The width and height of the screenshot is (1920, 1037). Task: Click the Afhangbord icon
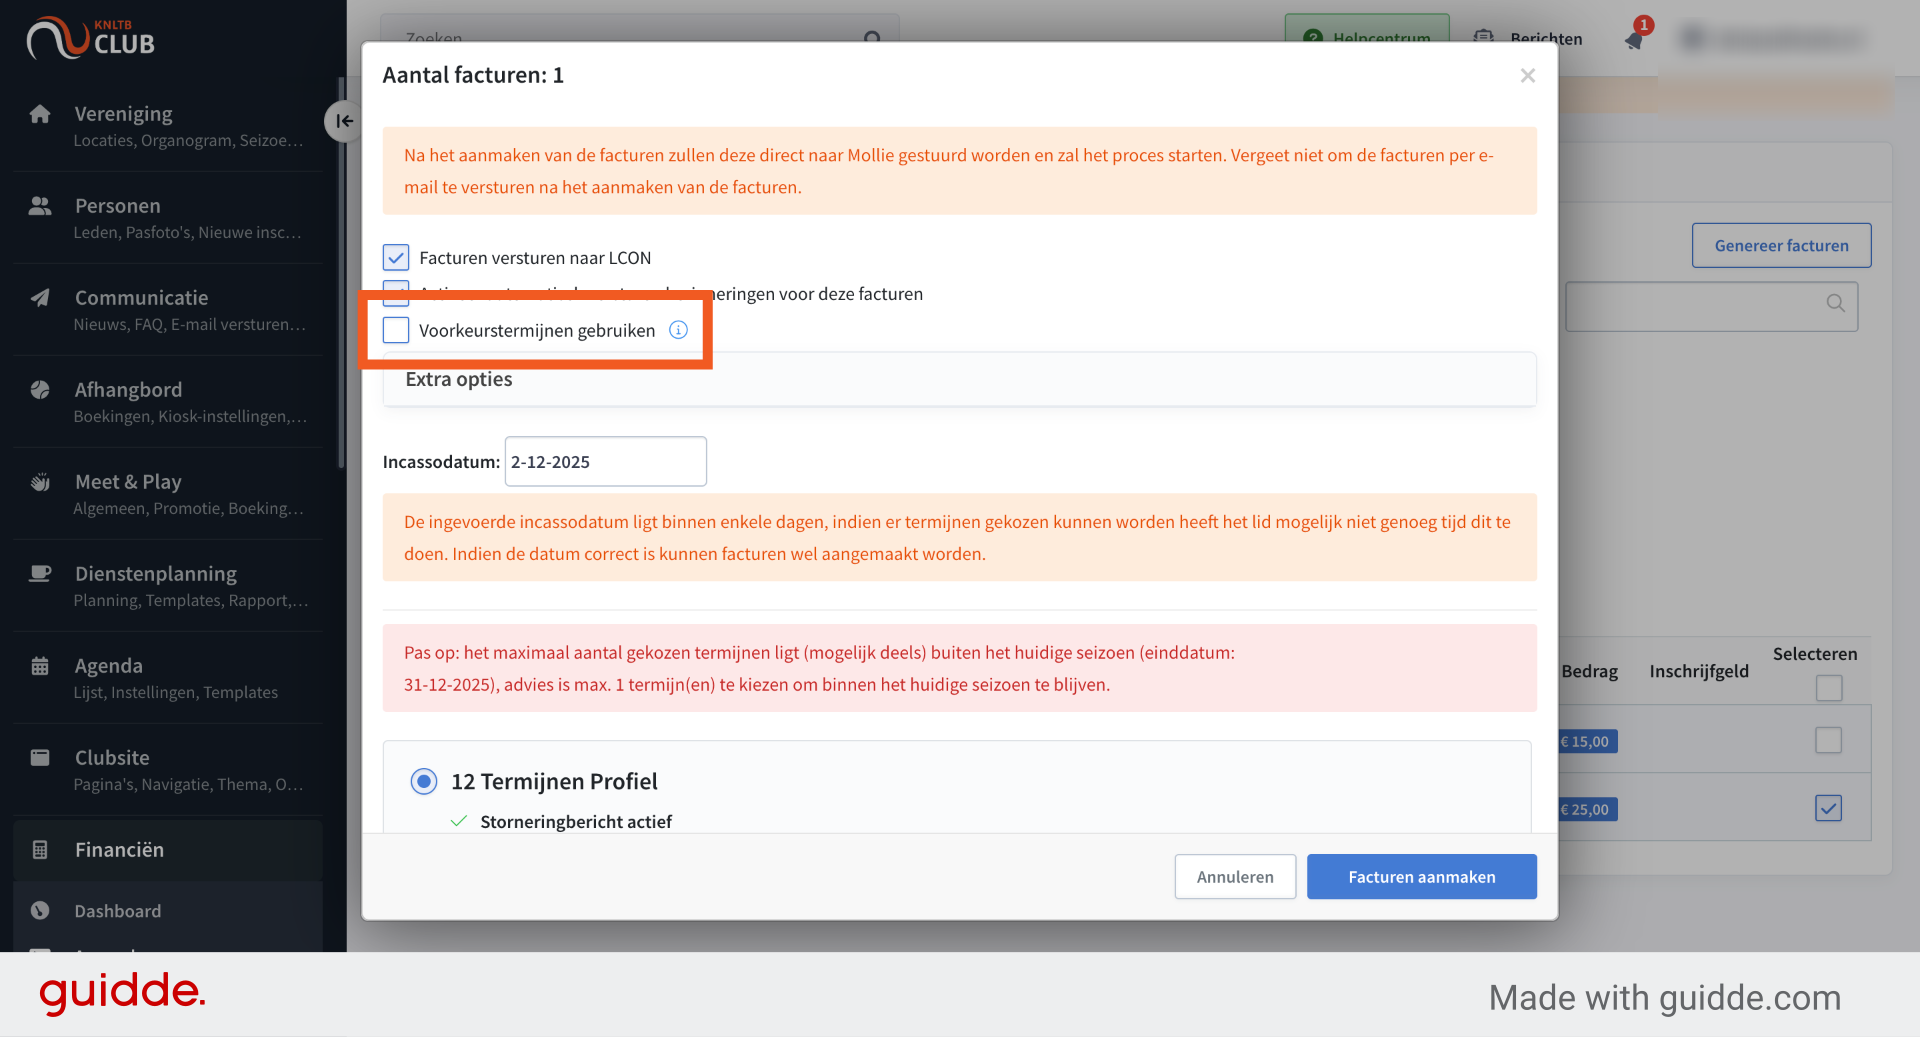(x=40, y=390)
